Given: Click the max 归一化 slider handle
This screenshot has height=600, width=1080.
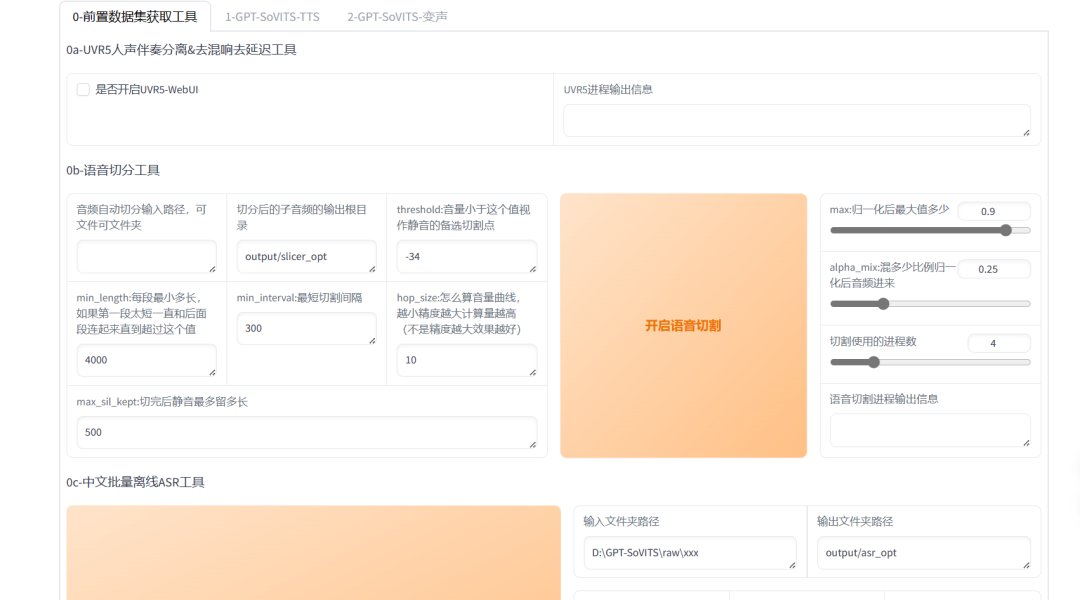Looking at the screenshot, I should click(x=1006, y=230).
